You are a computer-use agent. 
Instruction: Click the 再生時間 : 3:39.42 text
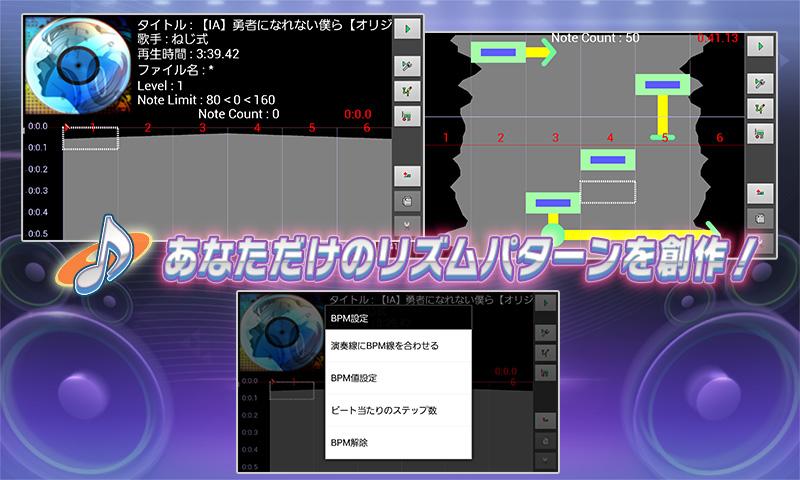click(x=188, y=54)
